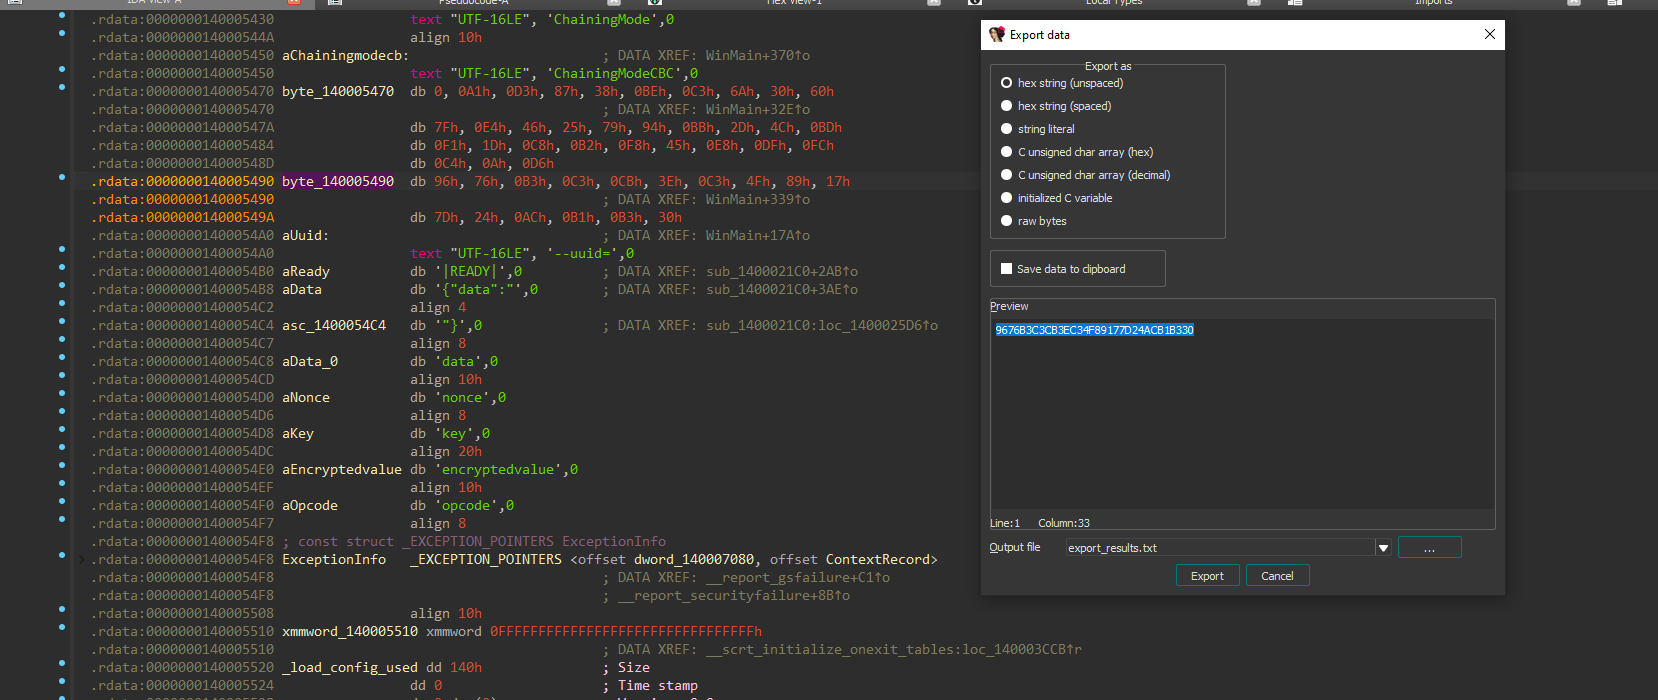
Task: Click the aUuid label
Action: (x=305, y=235)
